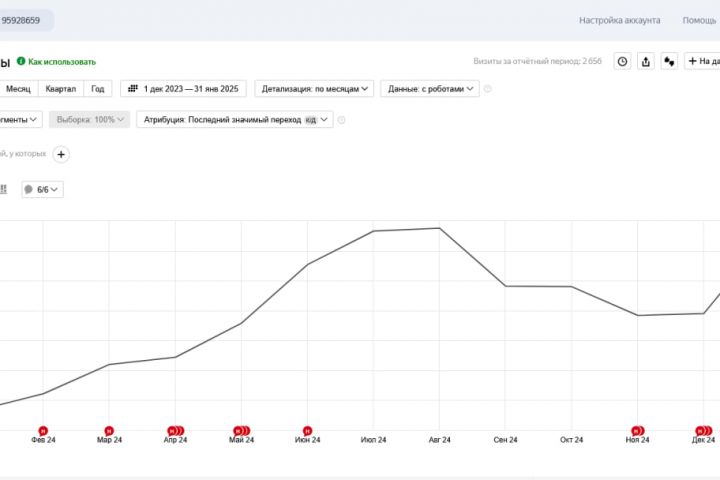Open the date range '1 дек 2023 — 31 янв 2025'

[x=183, y=89]
